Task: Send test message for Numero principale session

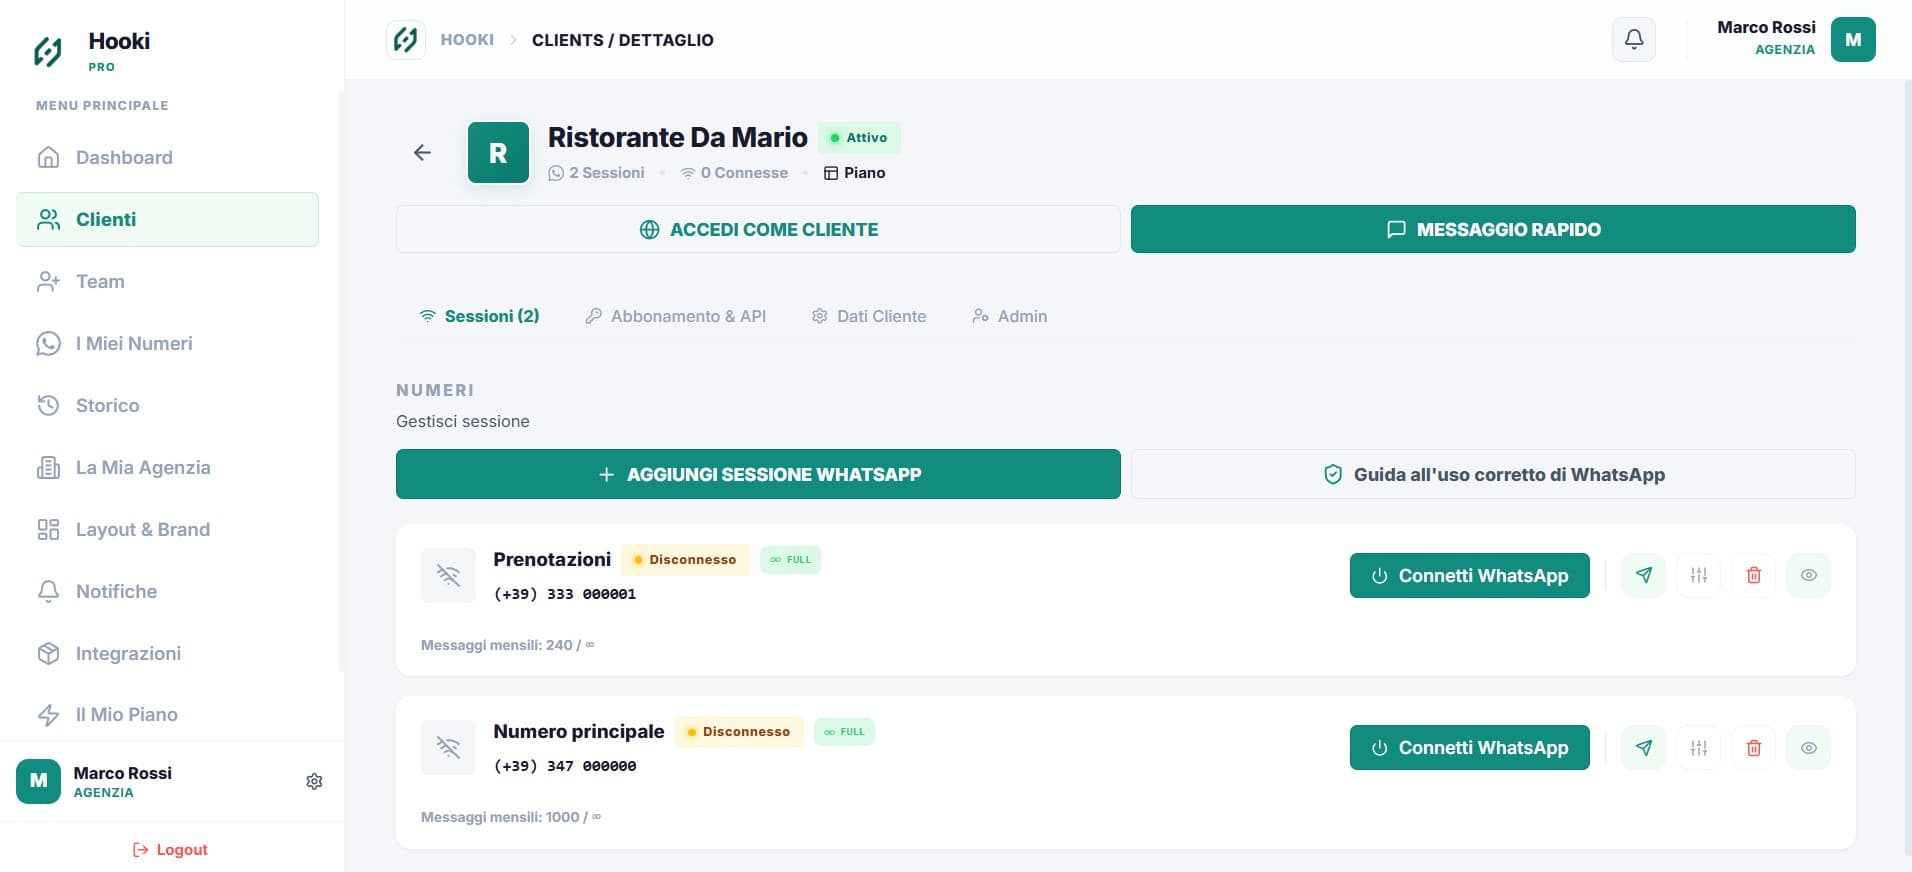Action: pyautogui.click(x=1644, y=747)
